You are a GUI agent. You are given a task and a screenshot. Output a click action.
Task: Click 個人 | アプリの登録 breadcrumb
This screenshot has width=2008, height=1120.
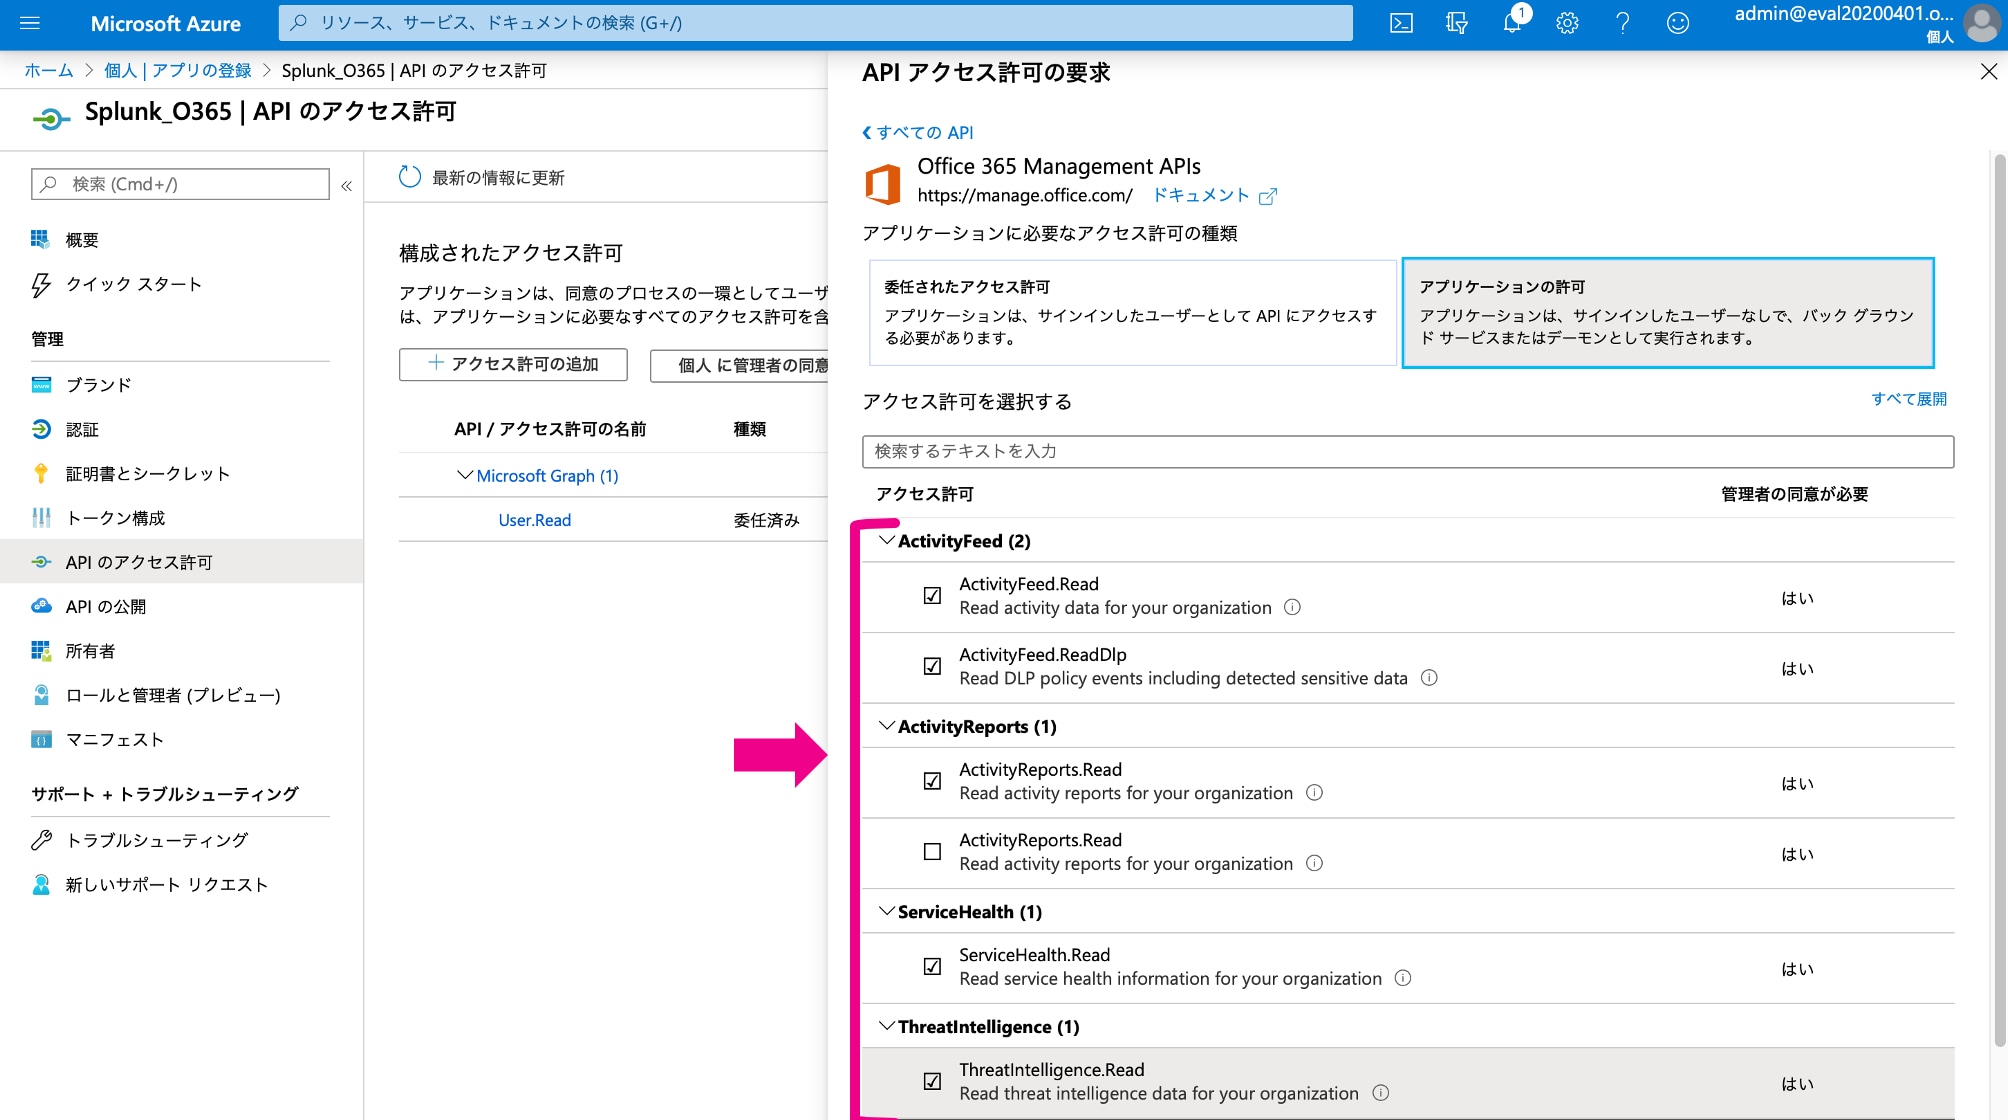pyautogui.click(x=178, y=70)
